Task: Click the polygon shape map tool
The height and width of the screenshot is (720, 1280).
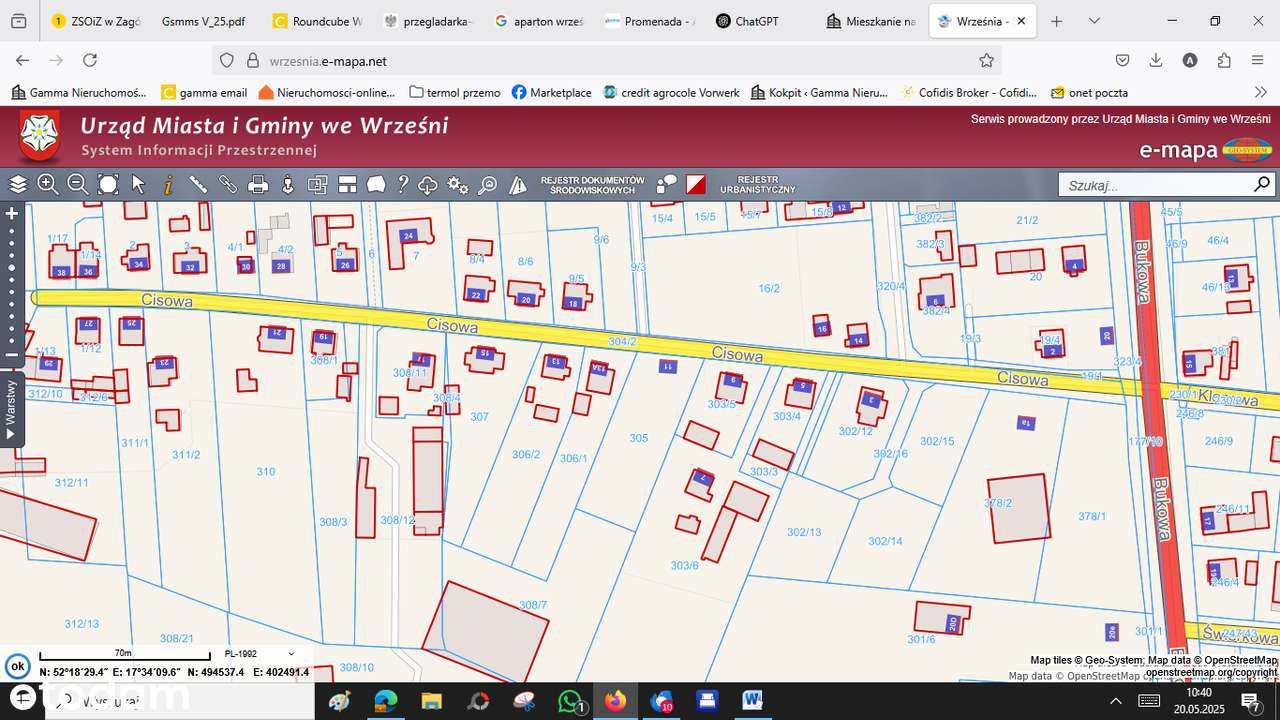Action: 376,184
